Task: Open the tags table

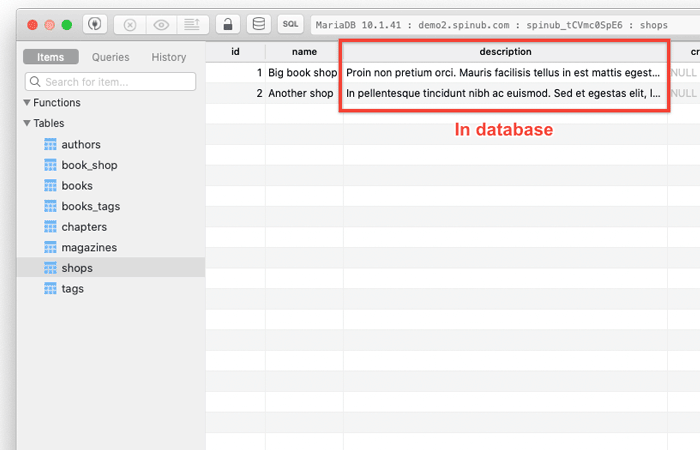Action: (72, 289)
